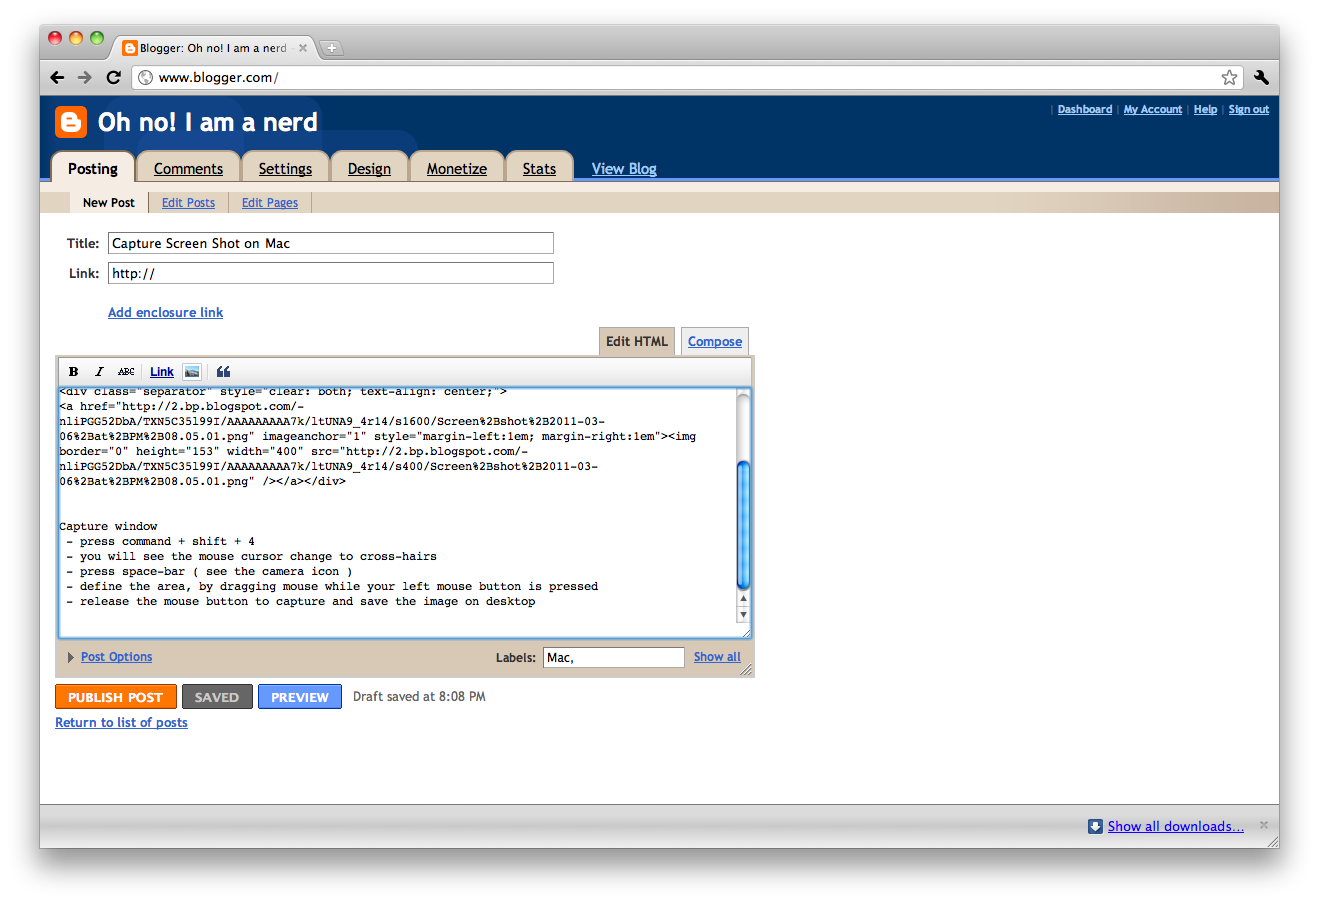
Task: Click the PREVIEW button
Action: coord(300,697)
